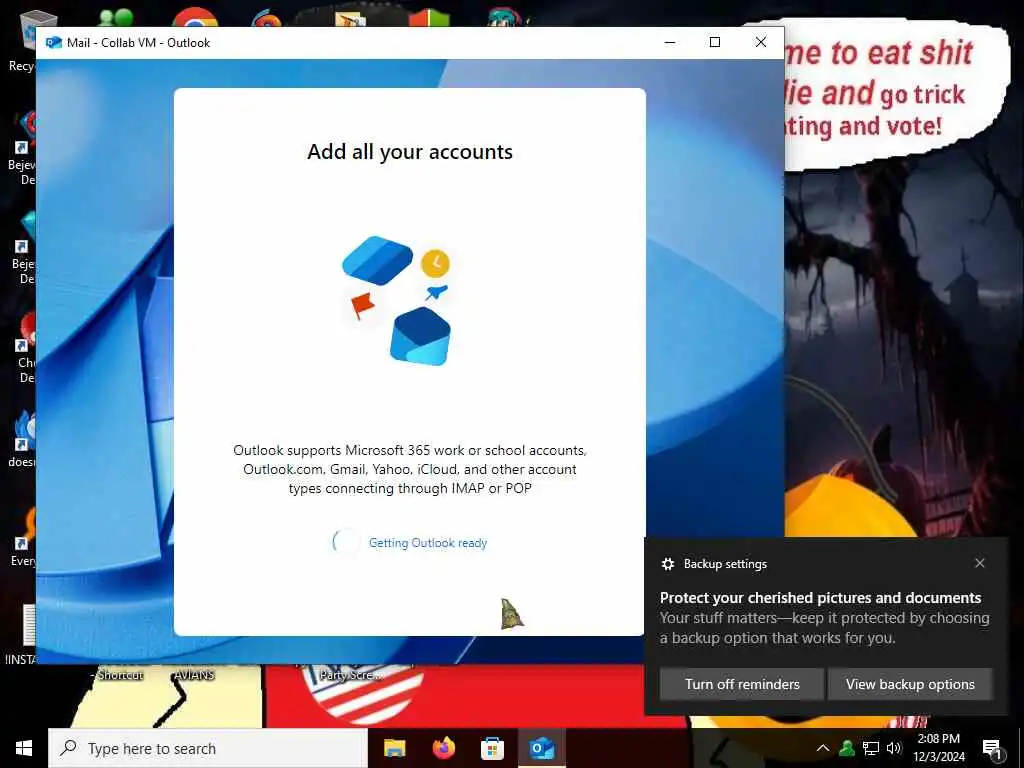Click the Add all your accounts heading
This screenshot has width=1024, height=768.
[410, 152]
